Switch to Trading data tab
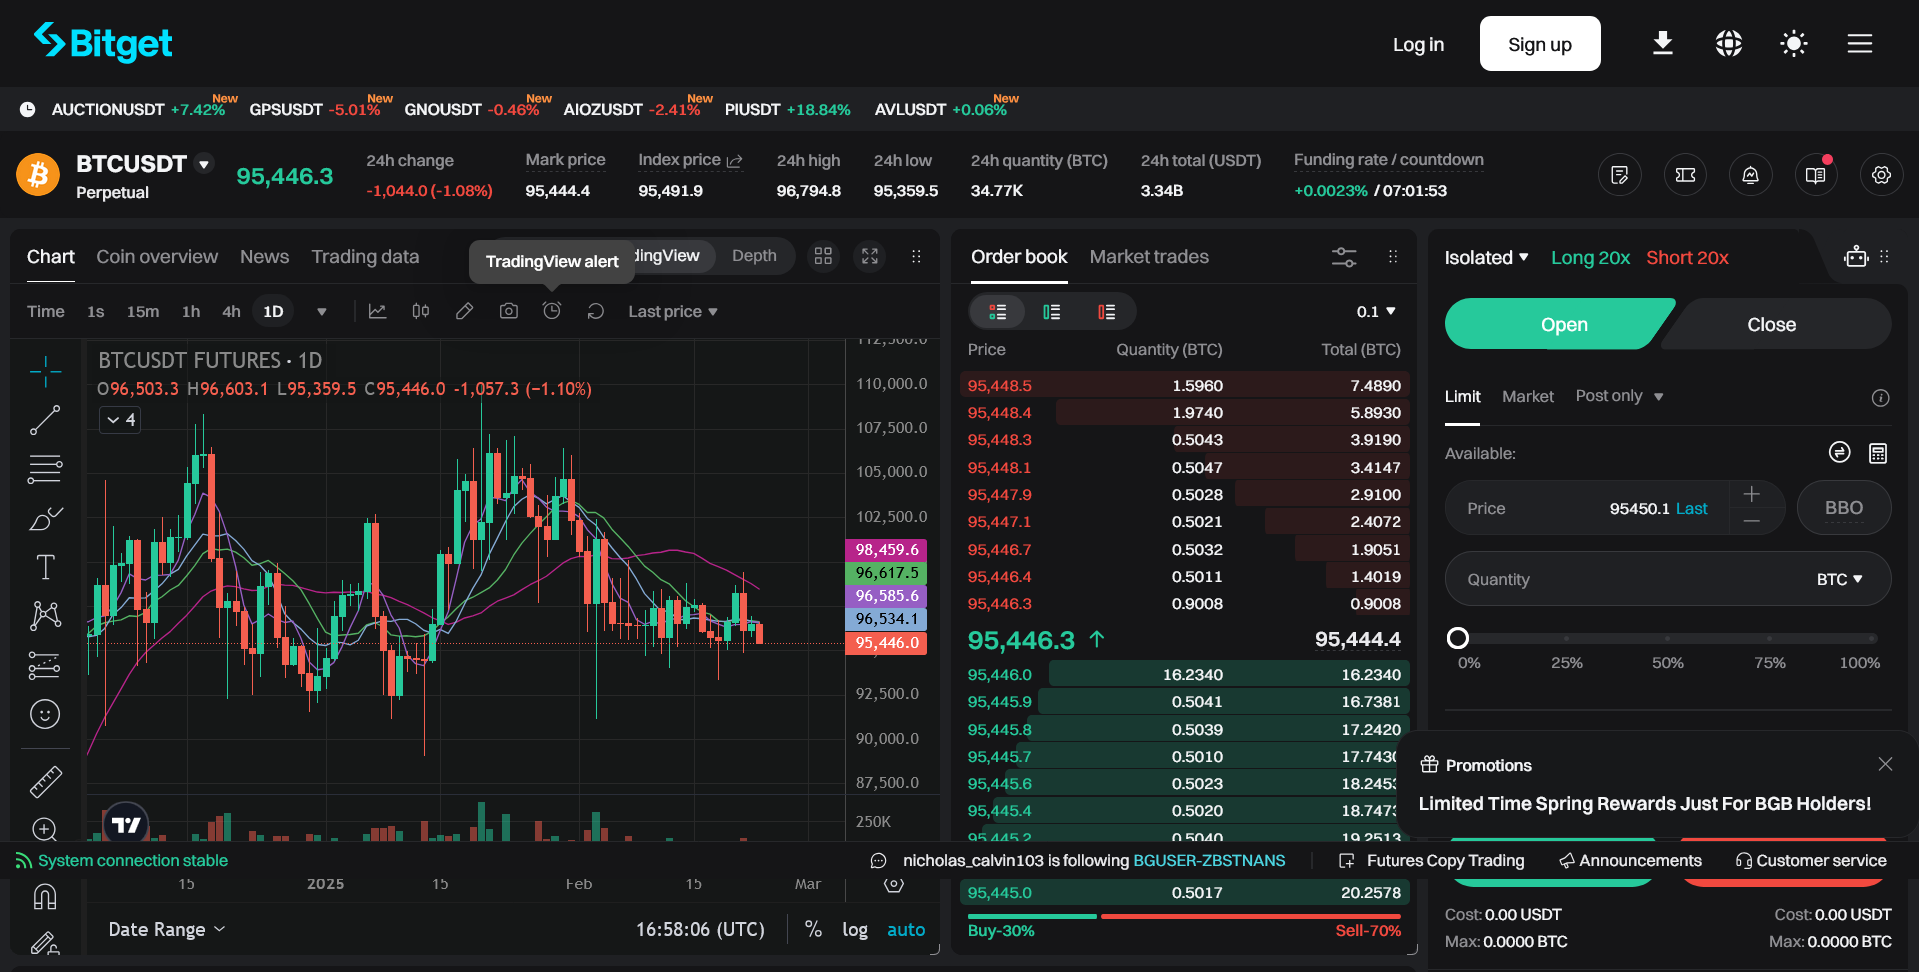The height and width of the screenshot is (972, 1919). (x=365, y=257)
